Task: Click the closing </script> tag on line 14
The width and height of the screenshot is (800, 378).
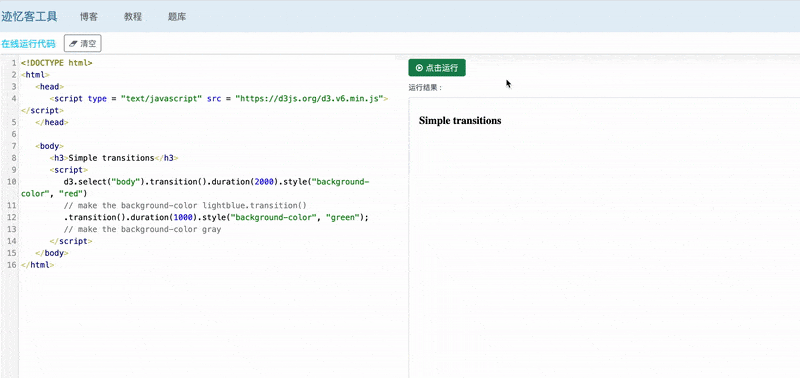Action: (71, 241)
